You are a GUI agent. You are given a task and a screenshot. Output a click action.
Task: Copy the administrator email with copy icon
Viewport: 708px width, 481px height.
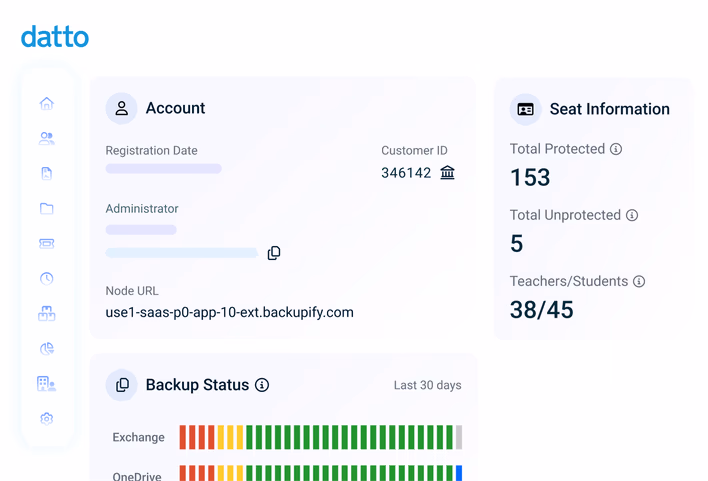[274, 253]
